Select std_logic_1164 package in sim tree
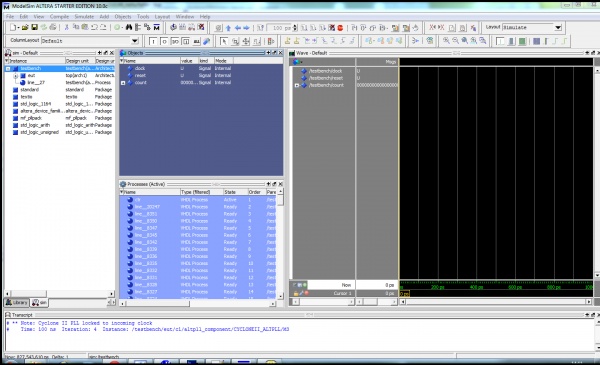The image size is (600, 365). [35, 104]
